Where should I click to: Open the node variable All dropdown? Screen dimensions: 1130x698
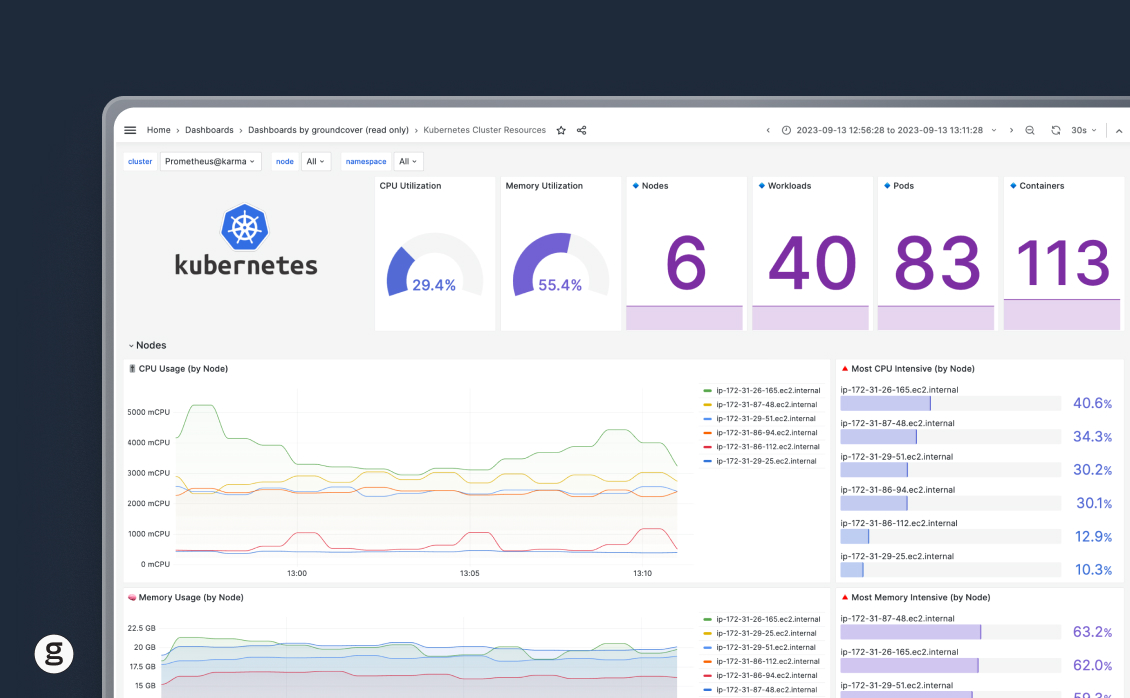click(x=314, y=161)
